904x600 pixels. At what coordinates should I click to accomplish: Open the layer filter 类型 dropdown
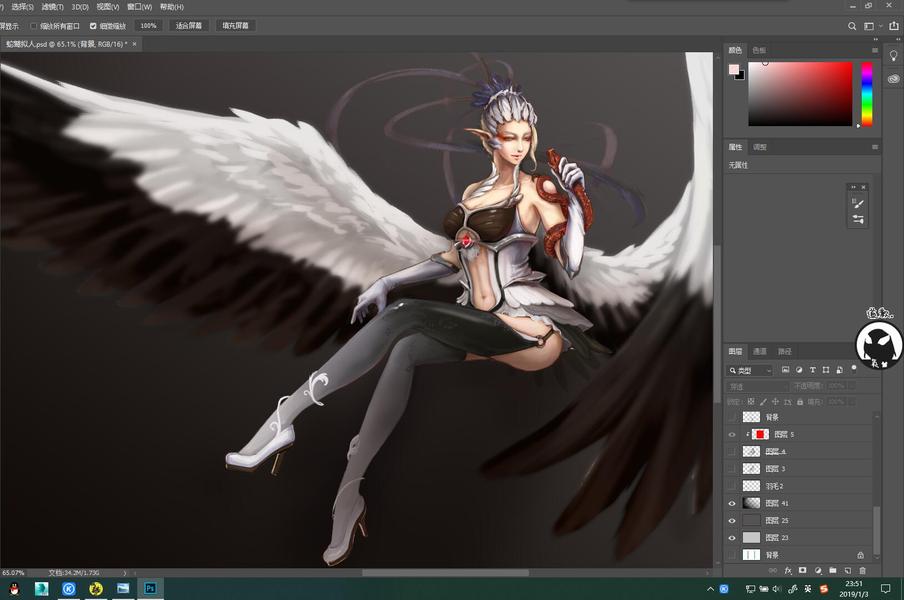coord(749,370)
